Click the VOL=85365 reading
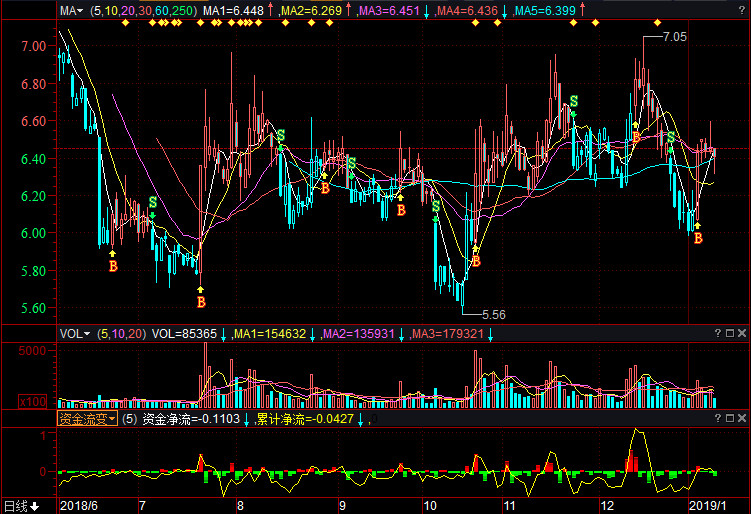751x514 pixels. pyautogui.click(x=184, y=334)
